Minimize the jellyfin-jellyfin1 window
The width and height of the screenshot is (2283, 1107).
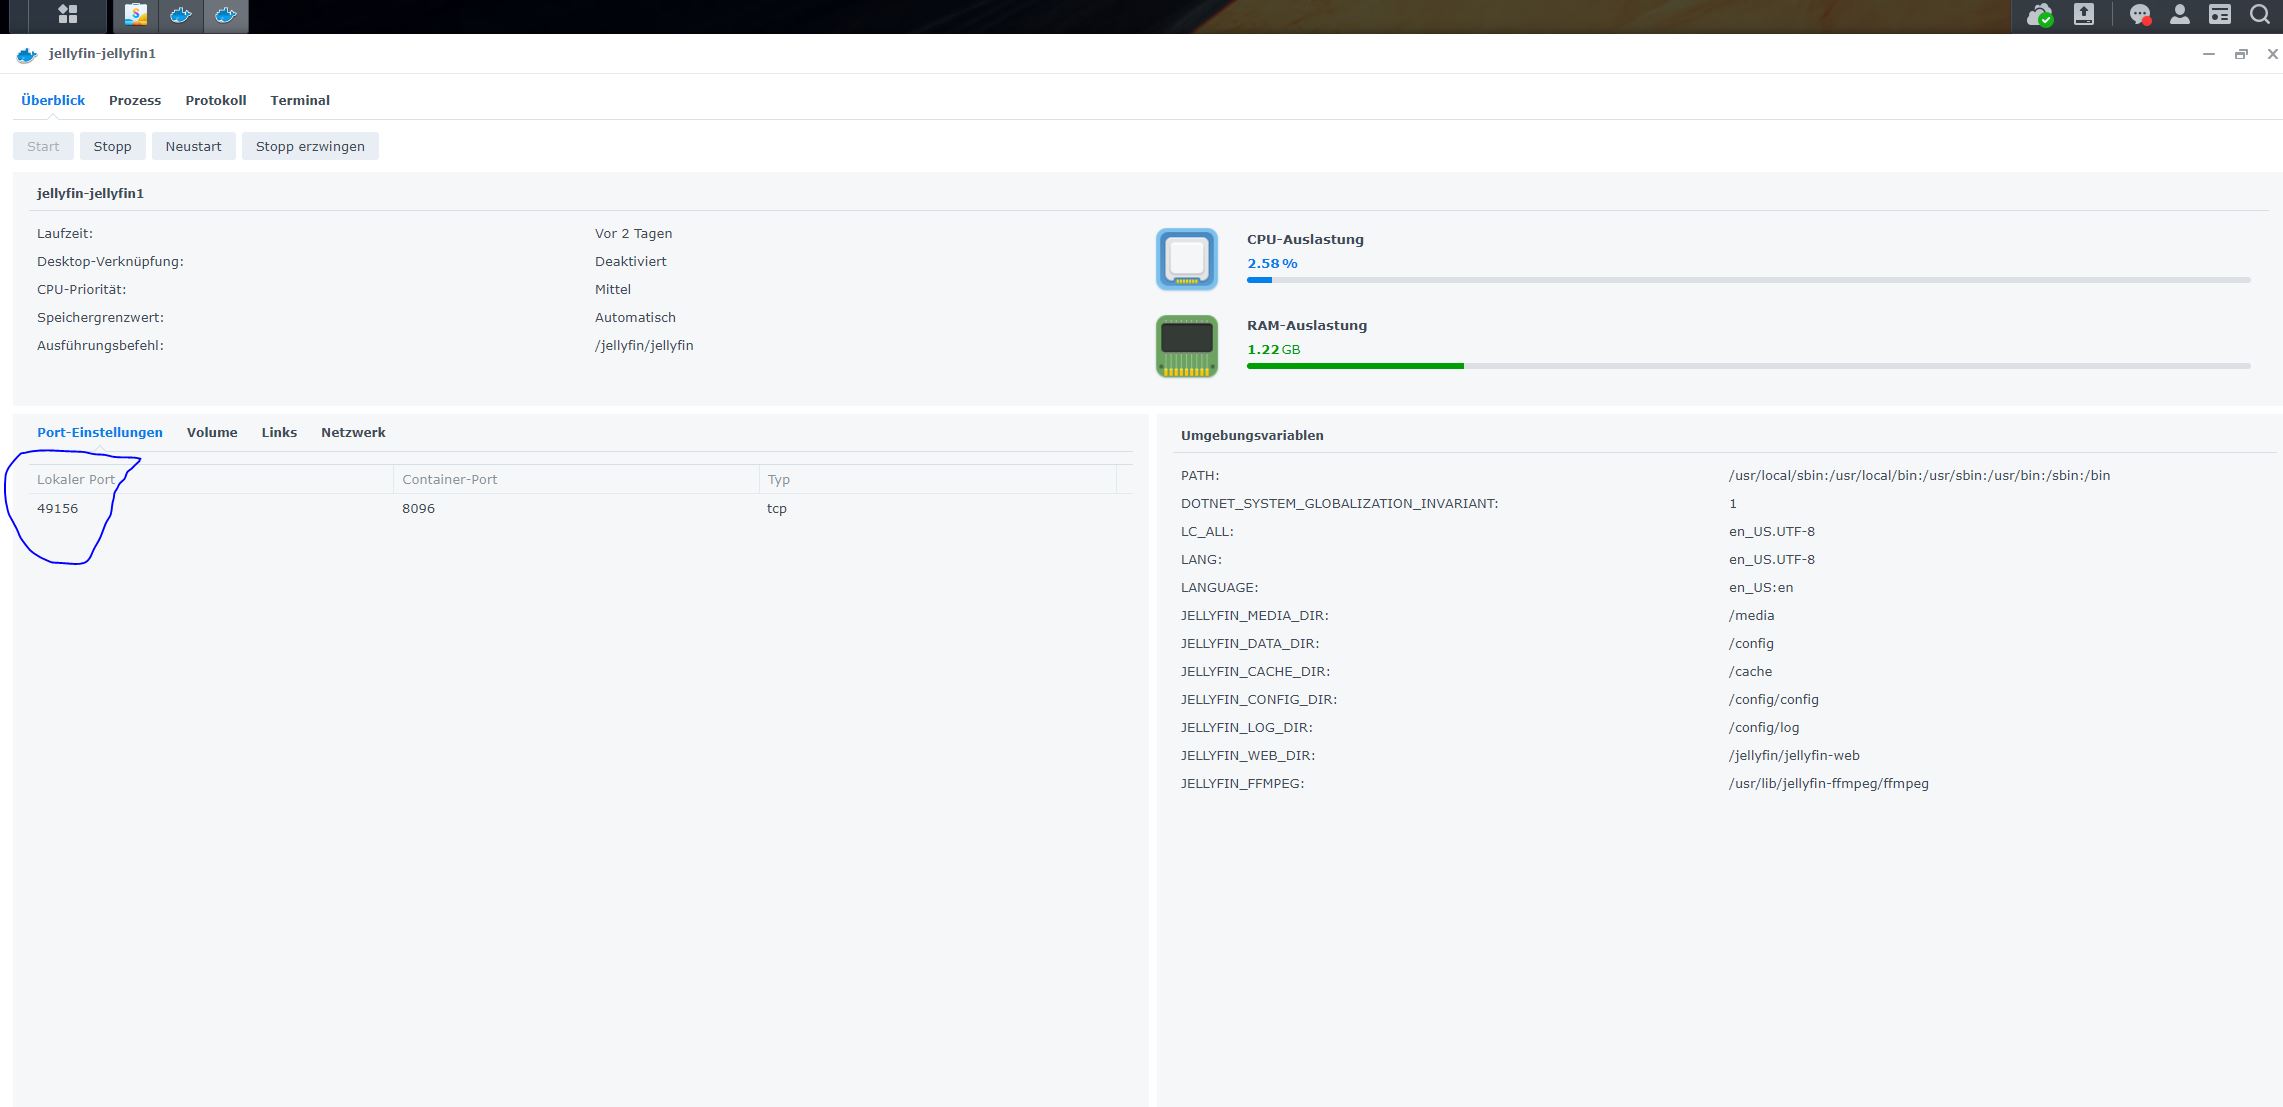tap(2208, 54)
